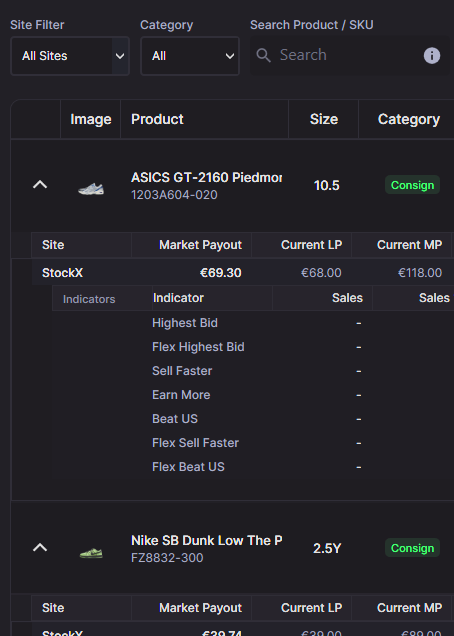Click the Flex Highest Bid indicator row
The width and height of the screenshot is (454, 636).
[x=198, y=347]
